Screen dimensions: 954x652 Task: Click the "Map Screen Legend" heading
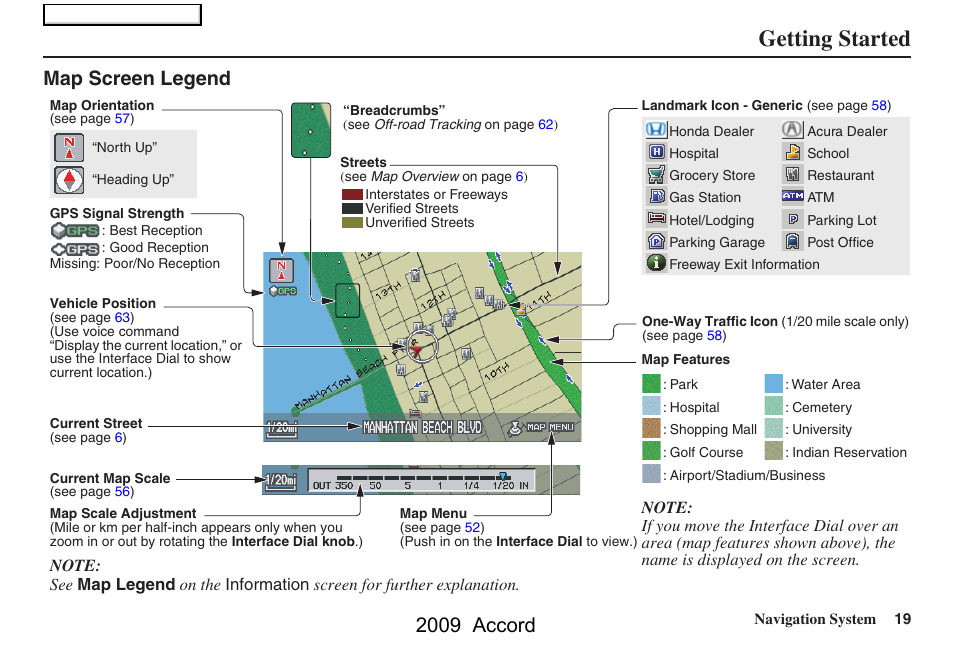(x=137, y=78)
